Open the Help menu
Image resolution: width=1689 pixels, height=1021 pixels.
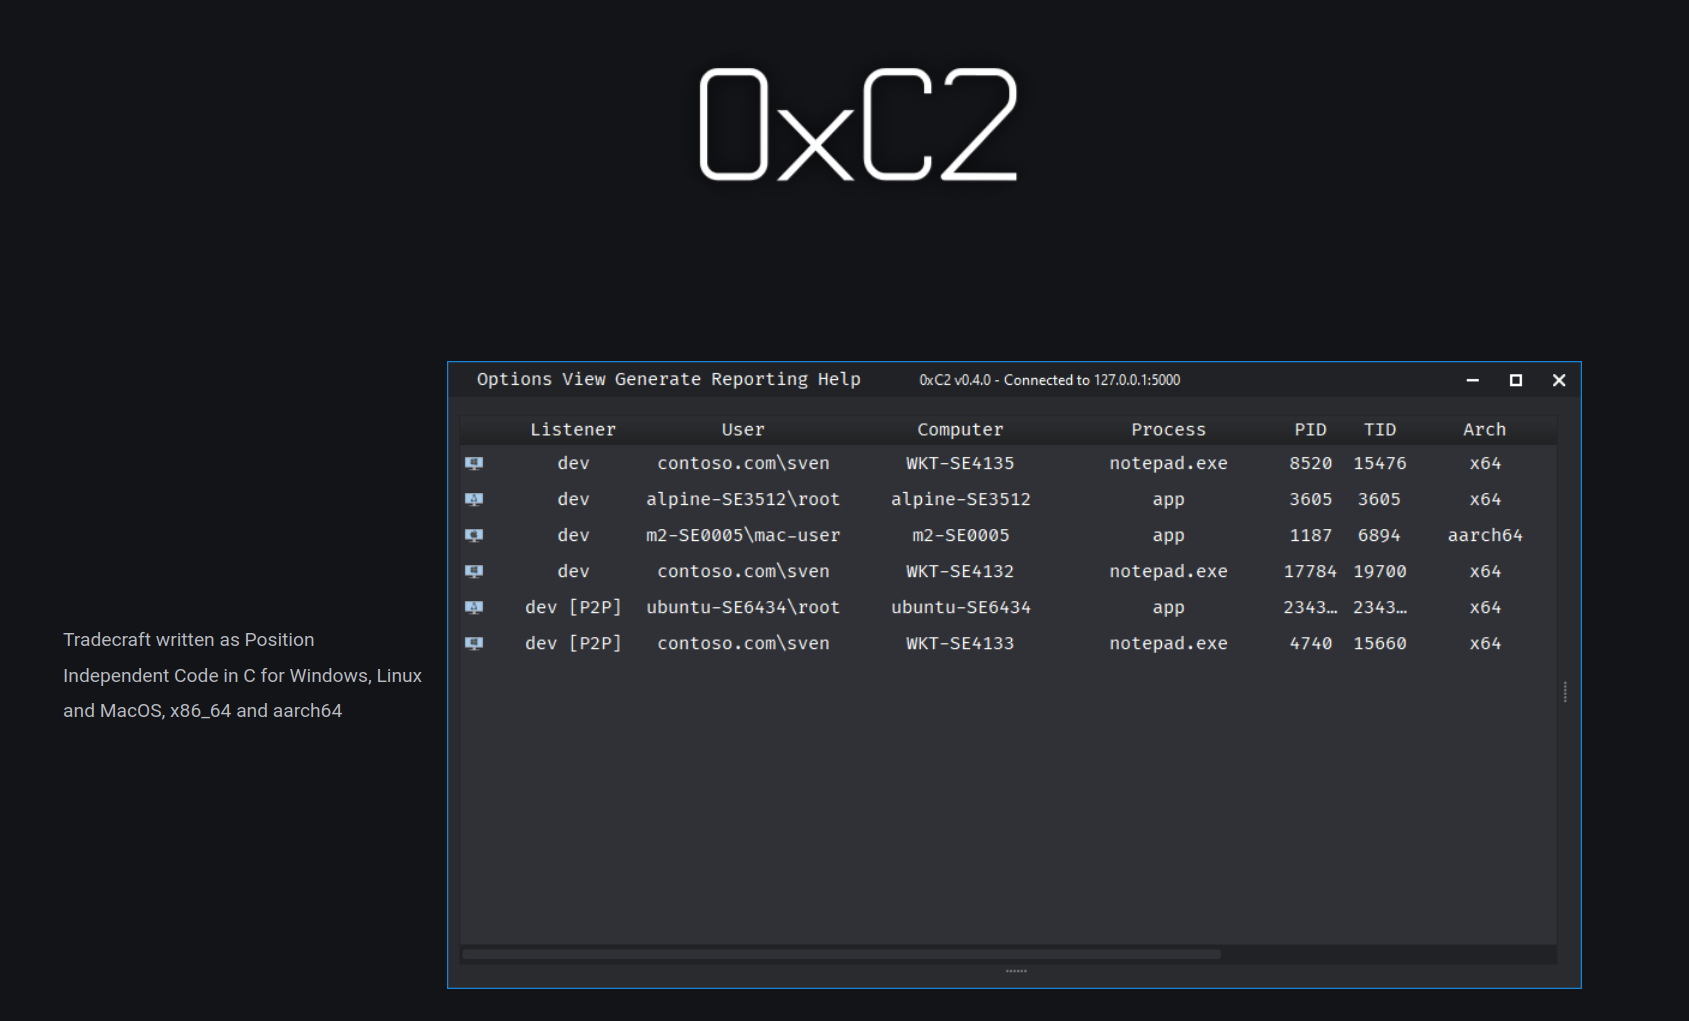[x=839, y=379]
